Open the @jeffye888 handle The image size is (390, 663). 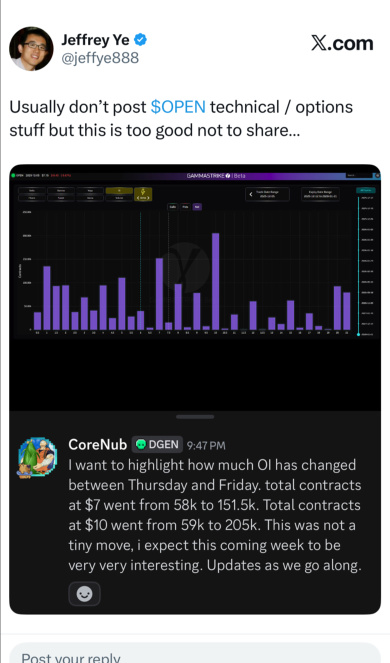[100, 58]
